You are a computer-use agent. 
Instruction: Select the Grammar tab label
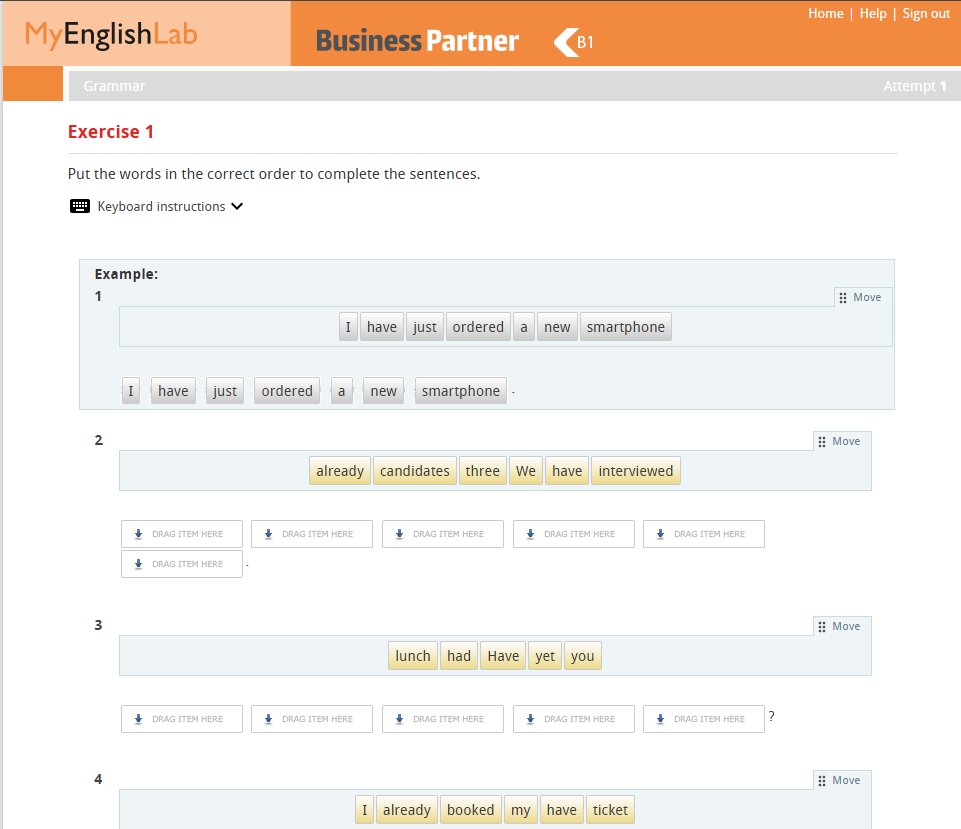(114, 86)
